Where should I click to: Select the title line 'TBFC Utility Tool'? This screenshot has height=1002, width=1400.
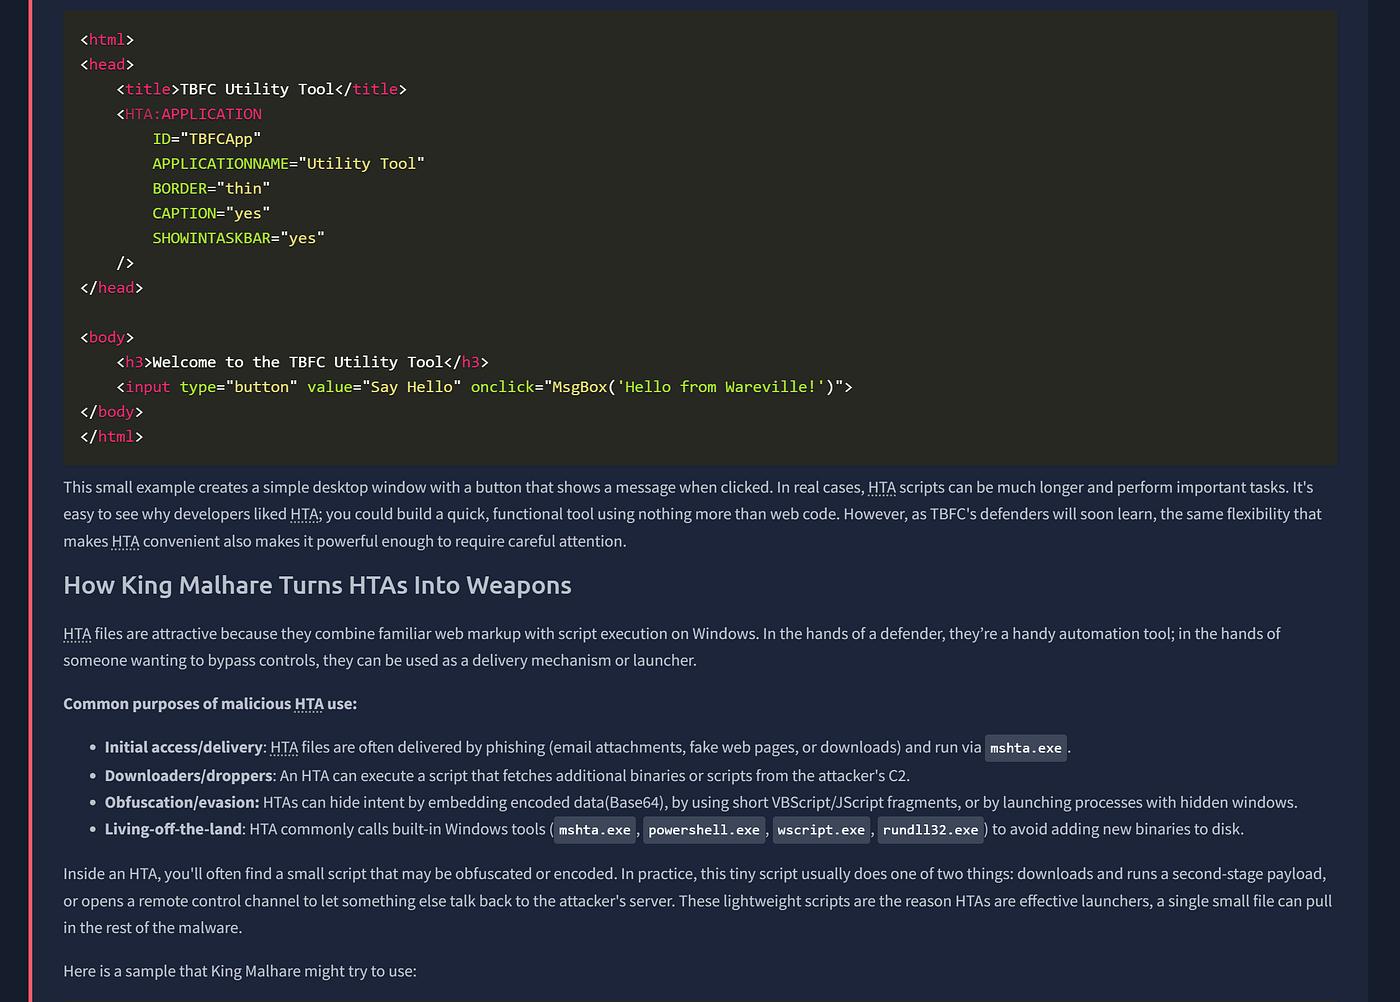(262, 89)
